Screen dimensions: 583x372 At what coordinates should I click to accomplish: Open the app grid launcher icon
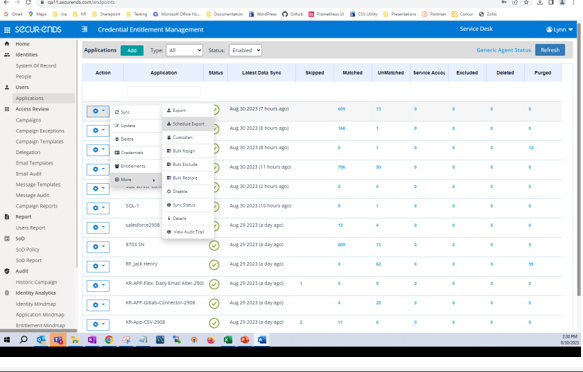pos(7,30)
